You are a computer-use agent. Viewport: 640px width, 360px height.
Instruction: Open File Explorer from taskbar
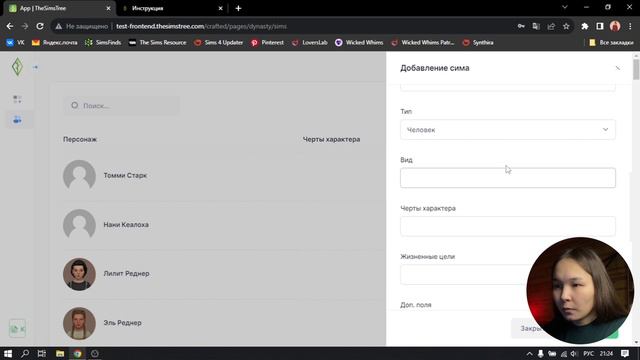click(x=60, y=353)
